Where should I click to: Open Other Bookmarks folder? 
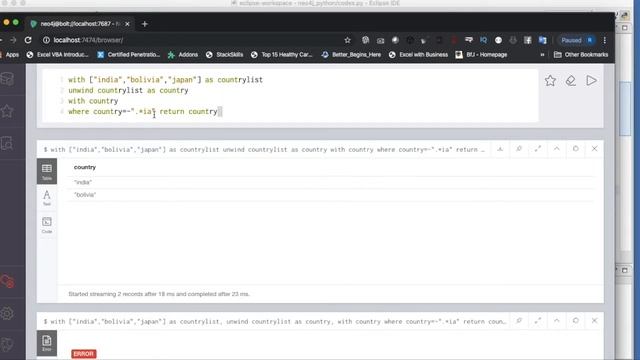click(581, 55)
